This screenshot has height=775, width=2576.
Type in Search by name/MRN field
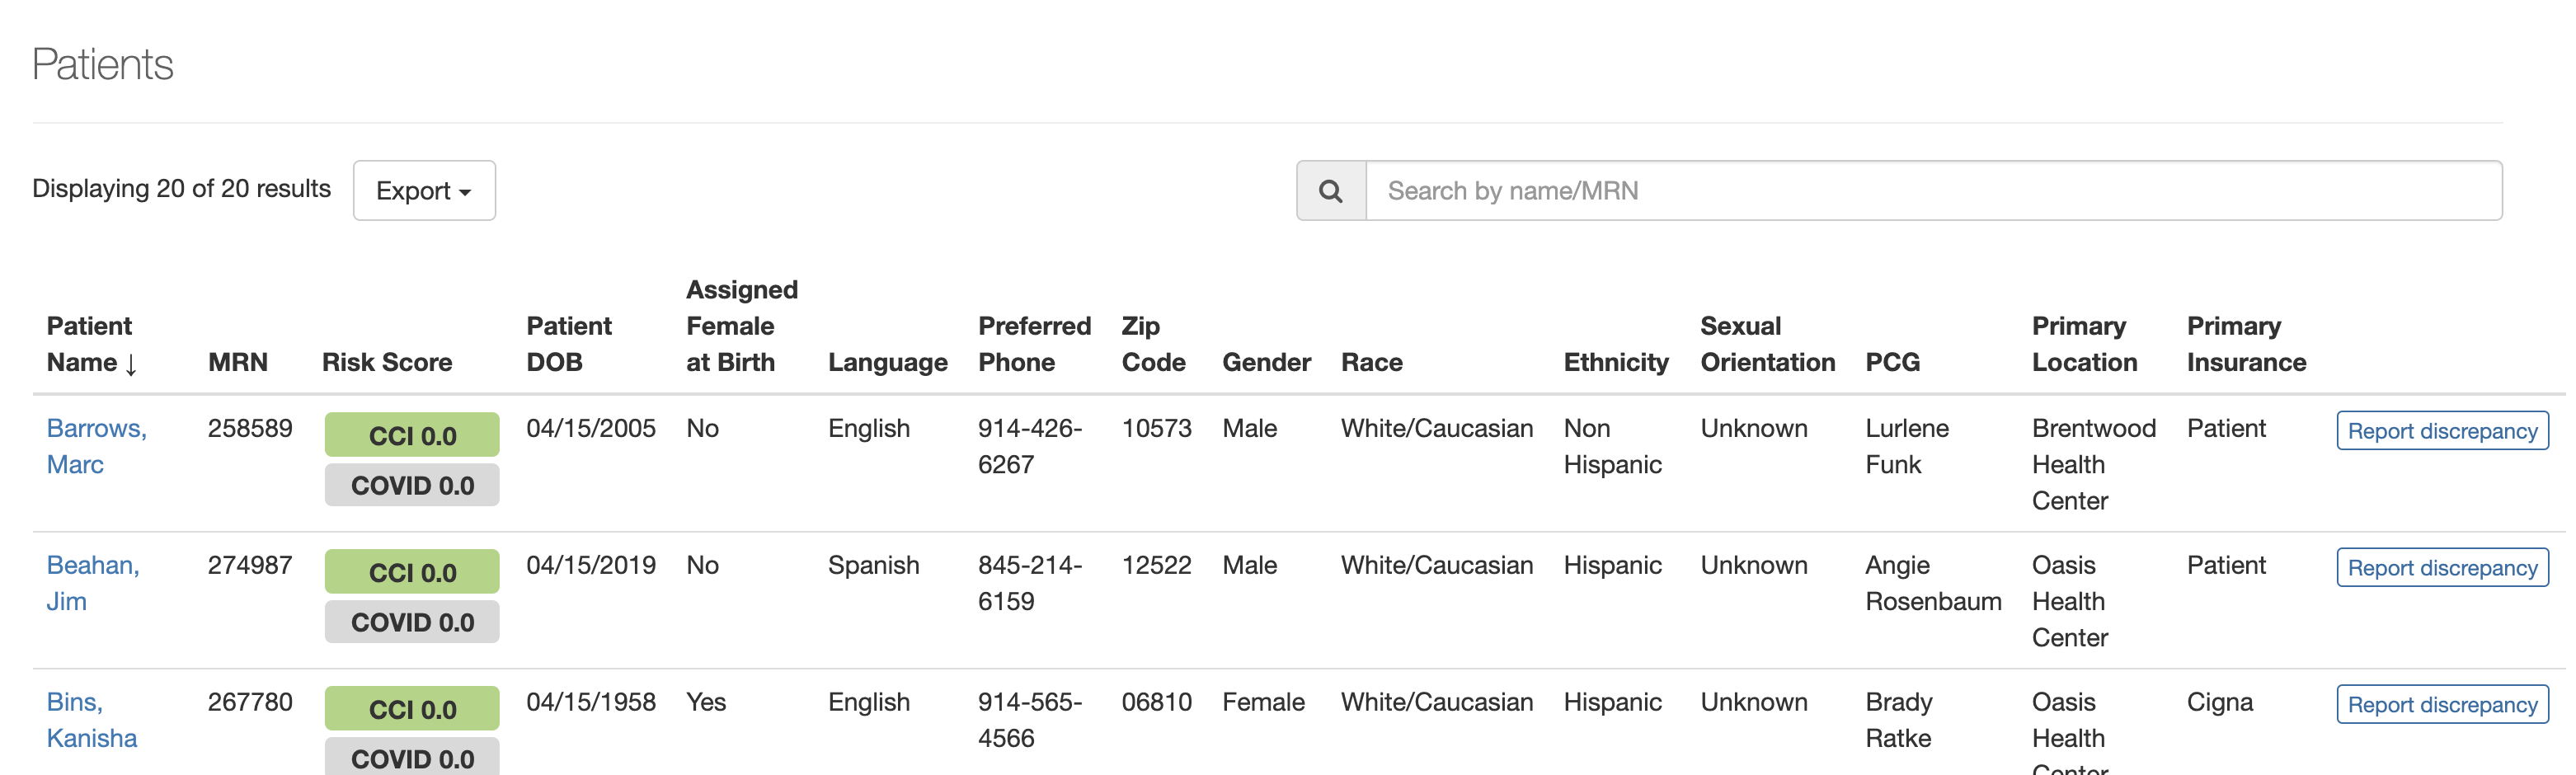[x=1932, y=191]
